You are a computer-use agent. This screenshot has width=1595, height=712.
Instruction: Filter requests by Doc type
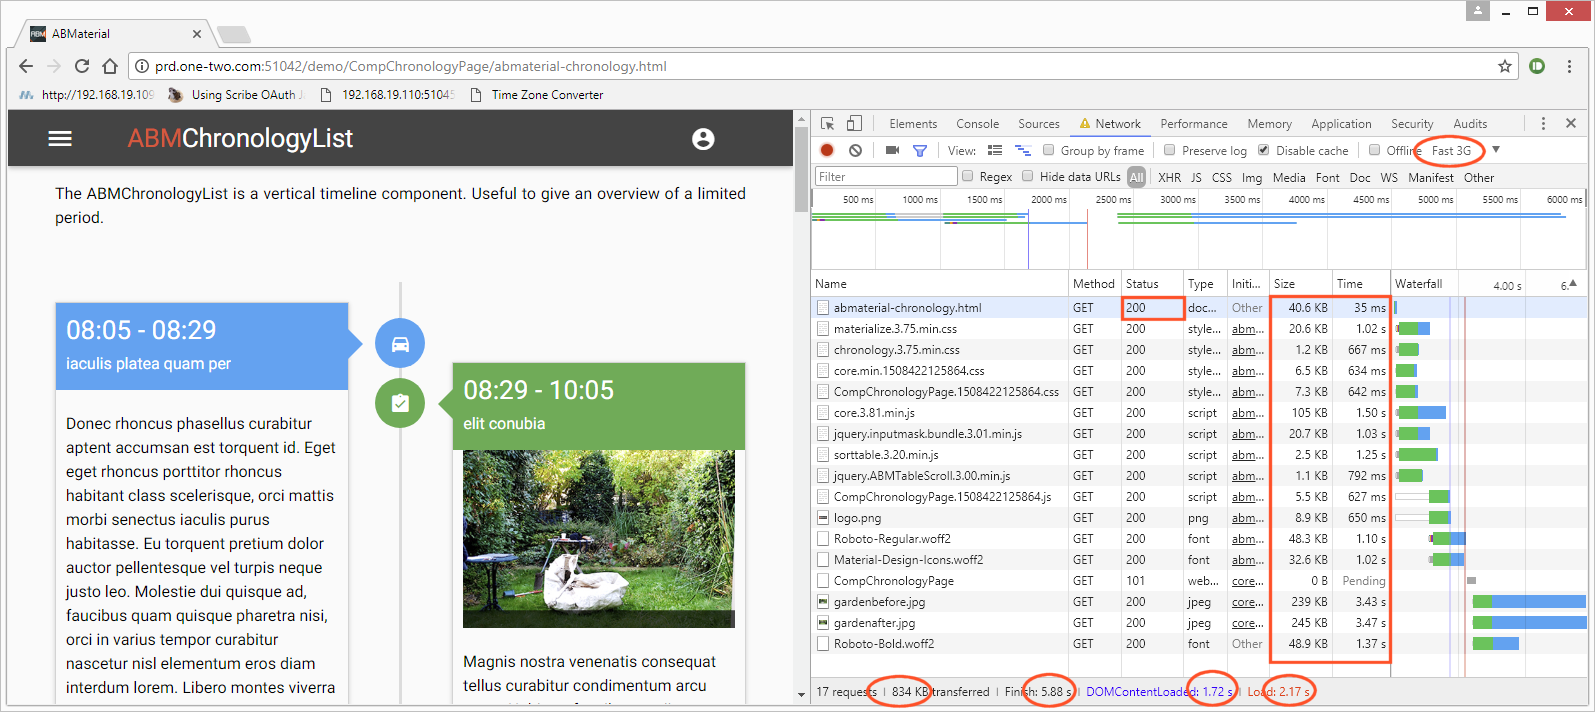(1360, 177)
